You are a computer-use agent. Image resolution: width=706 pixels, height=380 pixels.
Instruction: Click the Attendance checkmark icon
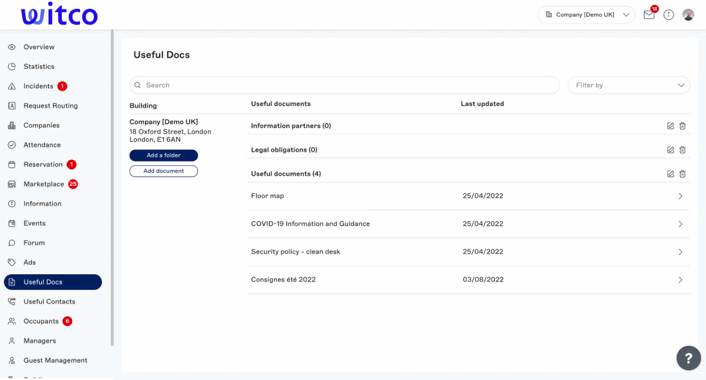click(12, 145)
